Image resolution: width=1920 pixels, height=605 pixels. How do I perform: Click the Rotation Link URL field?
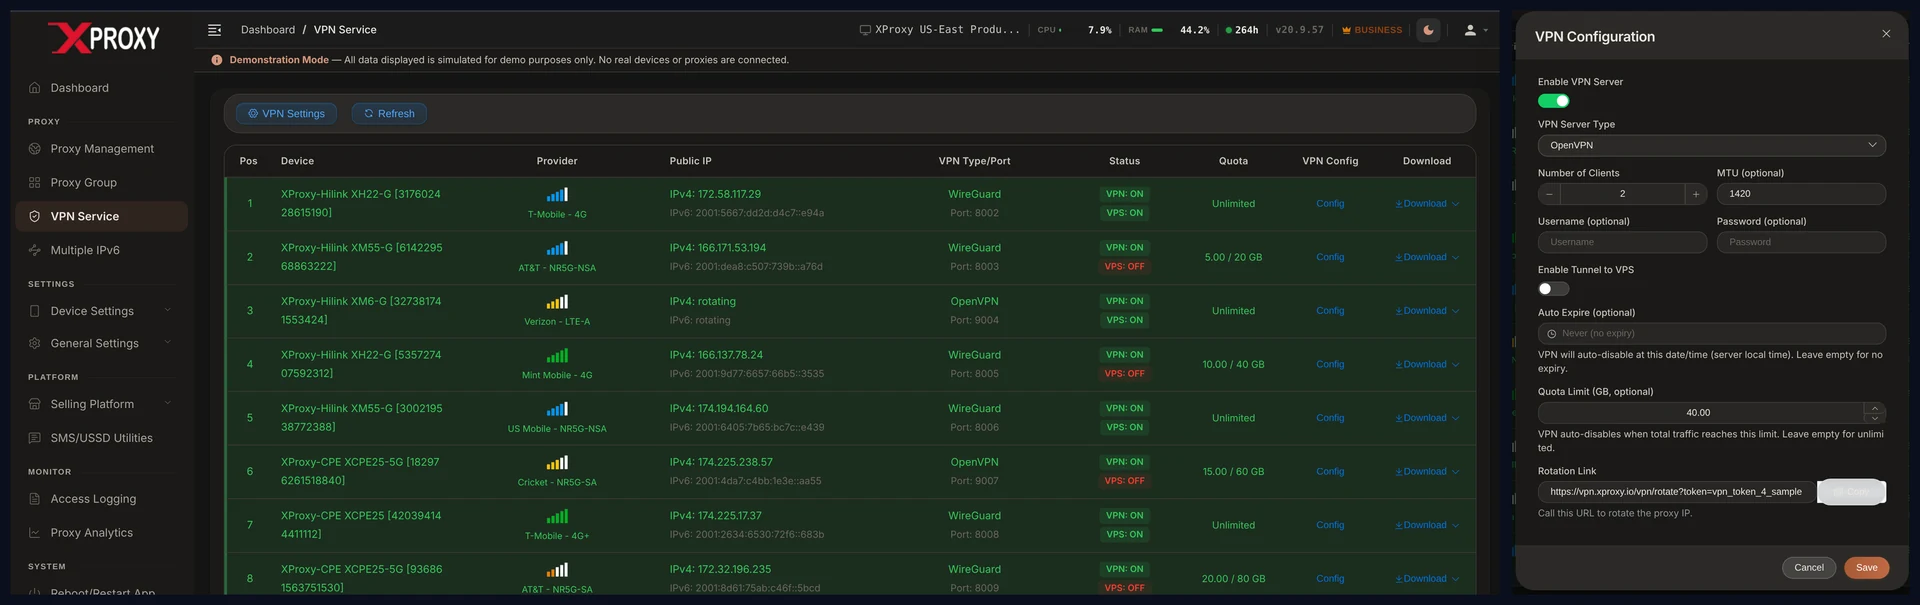pyautogui.click(x=1676, y=492)
